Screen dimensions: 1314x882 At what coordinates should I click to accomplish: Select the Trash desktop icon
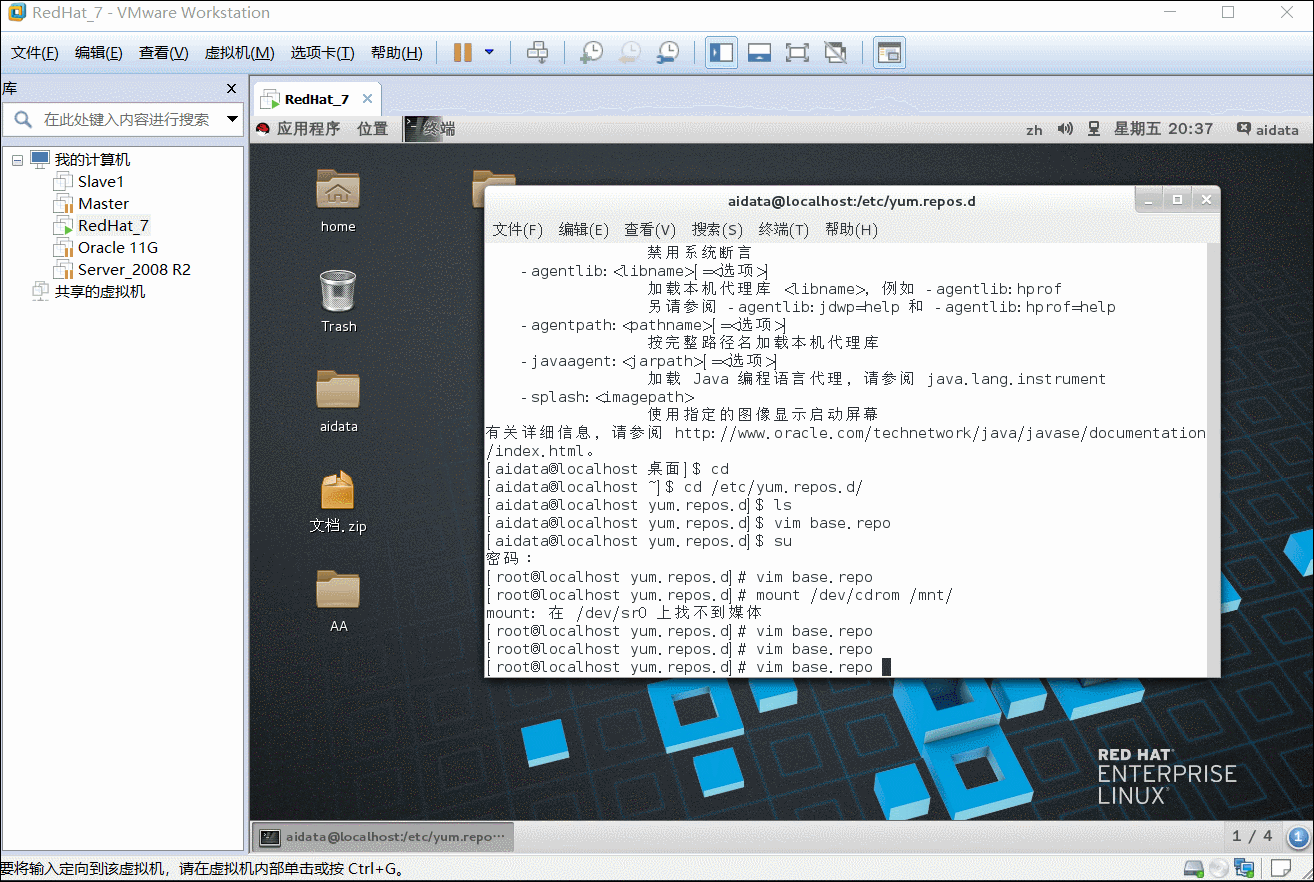[x=339, y=301]
